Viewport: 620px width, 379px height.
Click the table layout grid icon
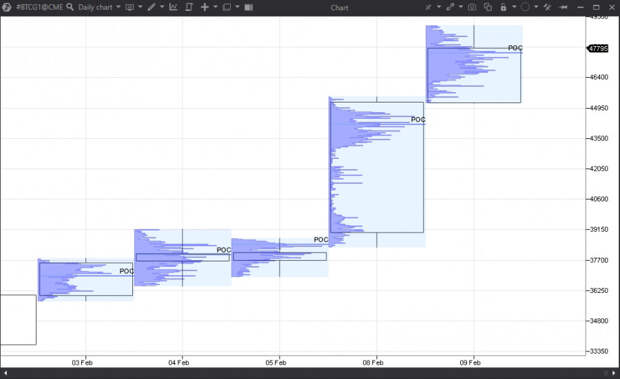coord(249,7)
